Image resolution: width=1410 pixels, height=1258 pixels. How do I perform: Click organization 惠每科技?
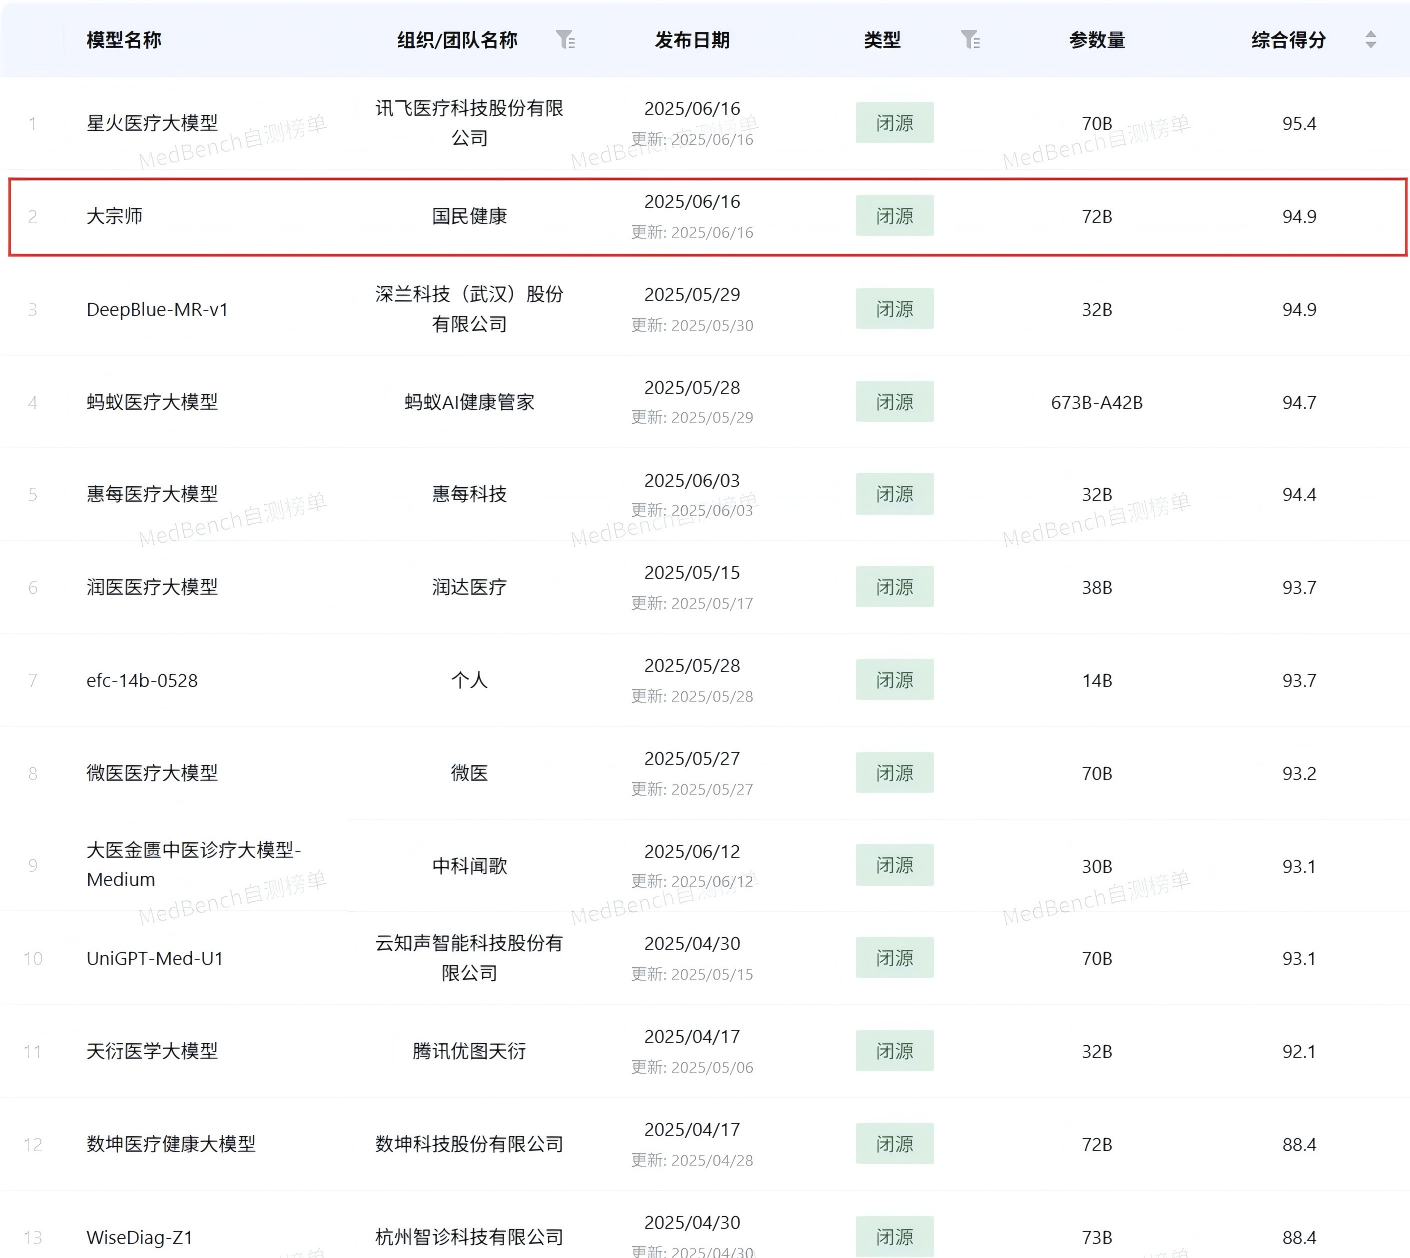pyautogui.click(x=469, y=494)
